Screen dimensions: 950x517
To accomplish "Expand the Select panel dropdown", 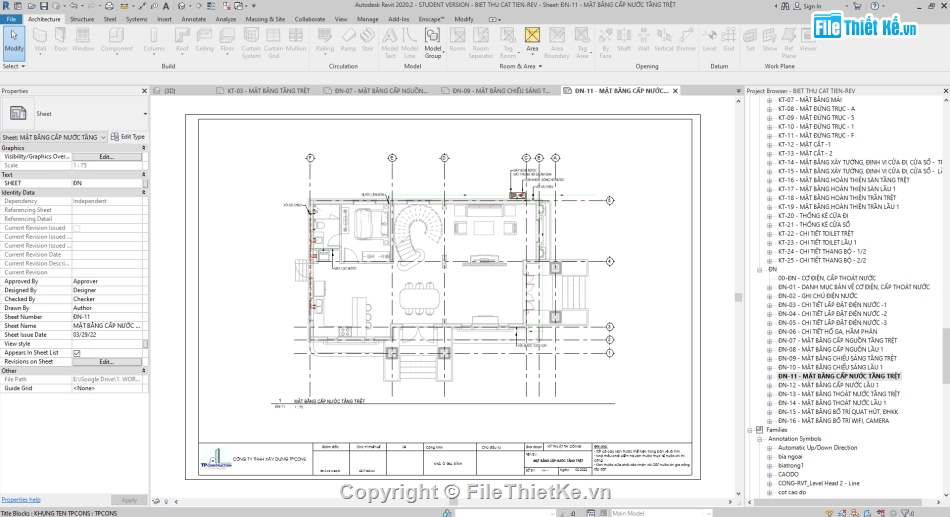I will tap(13, 66).
